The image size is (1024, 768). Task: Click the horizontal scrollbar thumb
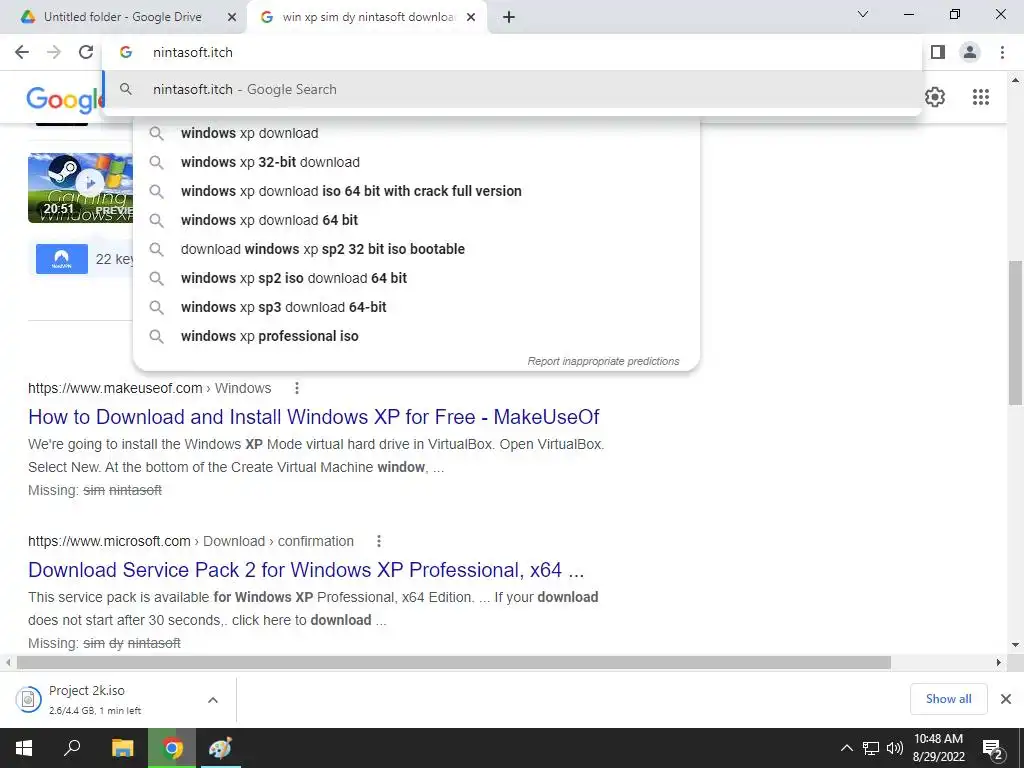click(454, 662)
